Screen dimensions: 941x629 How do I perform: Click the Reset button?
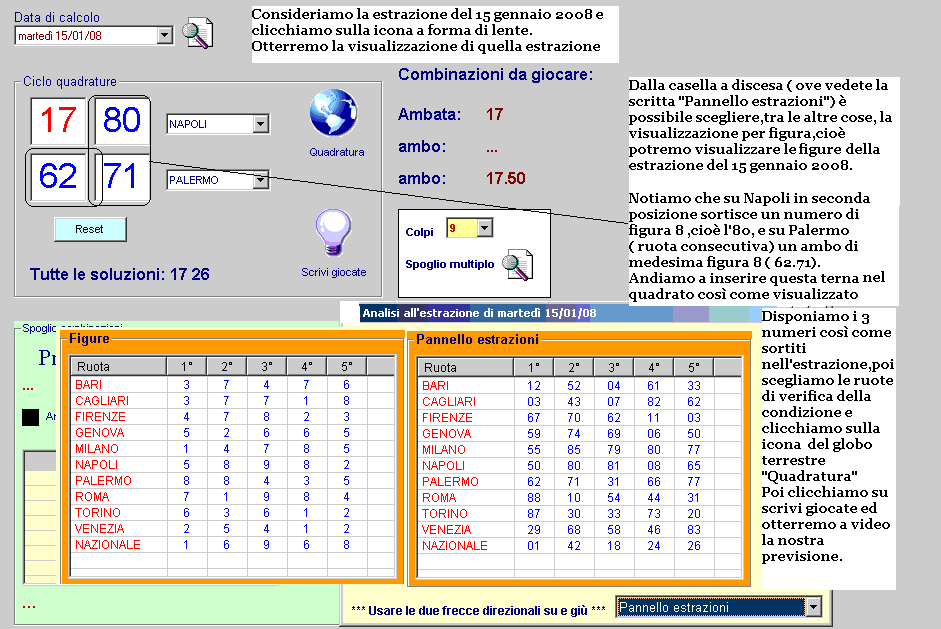[x=90, y=229]
